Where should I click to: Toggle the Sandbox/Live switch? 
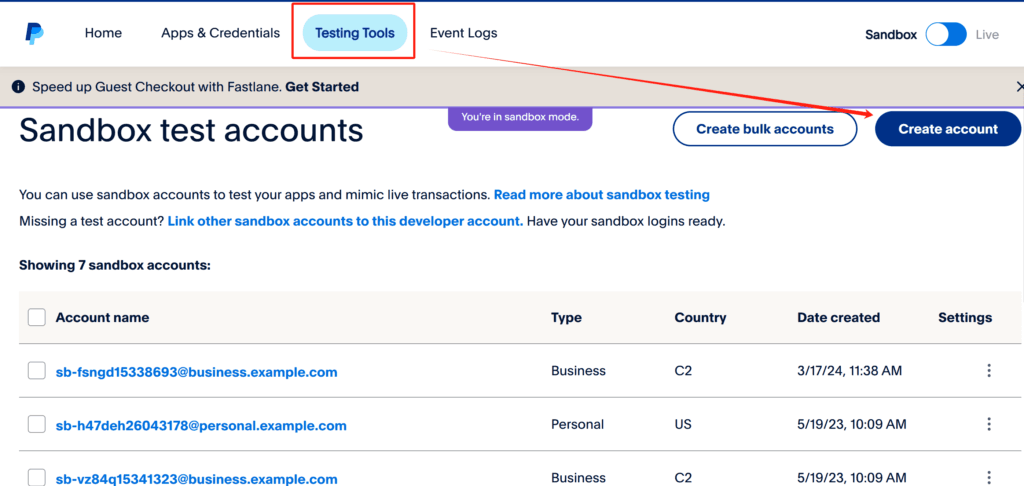pyautogui.click(x=946, y=34)
